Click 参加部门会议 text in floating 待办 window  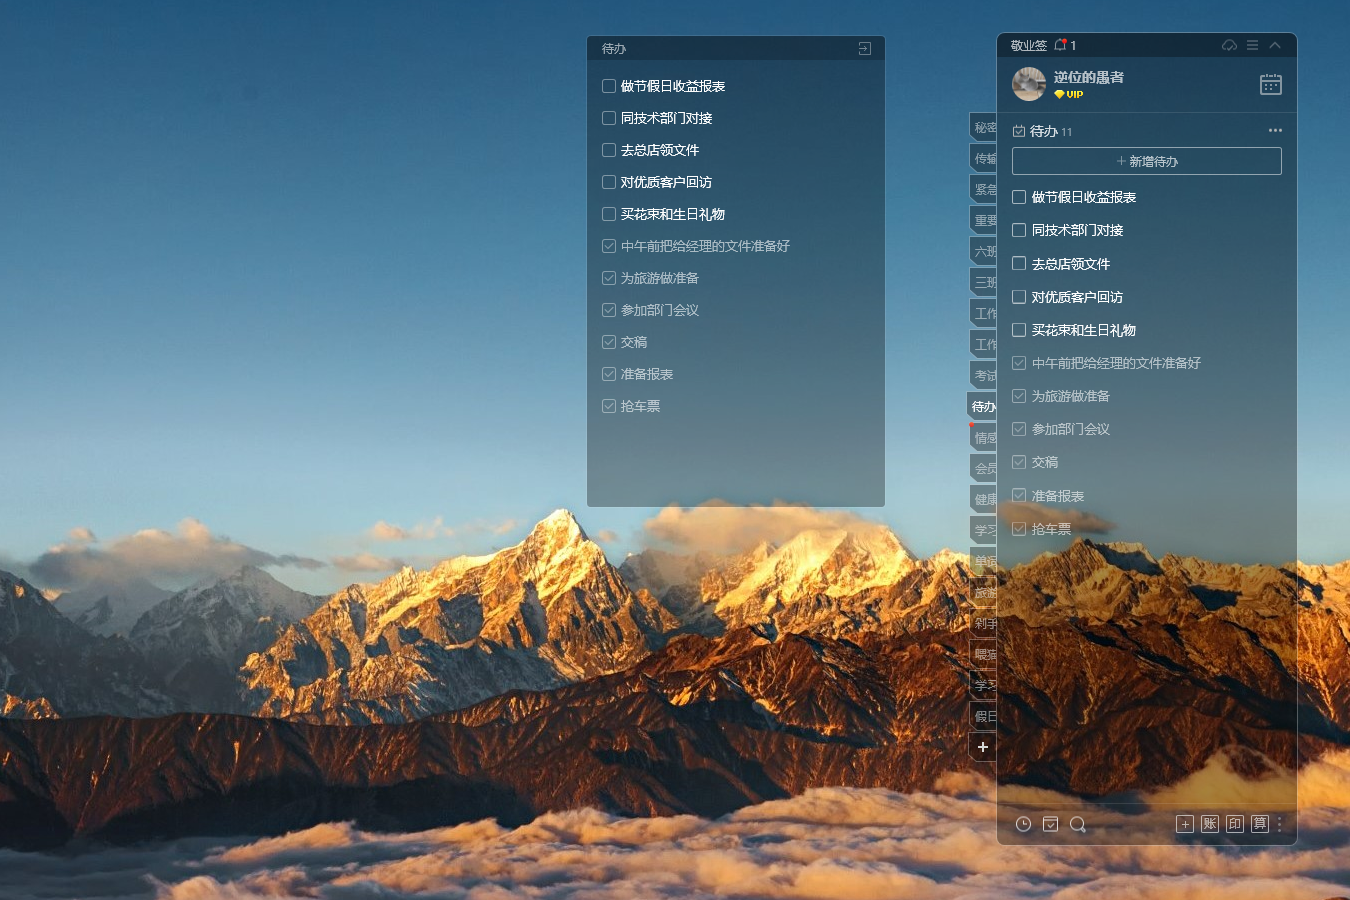(x=660, y=310)
